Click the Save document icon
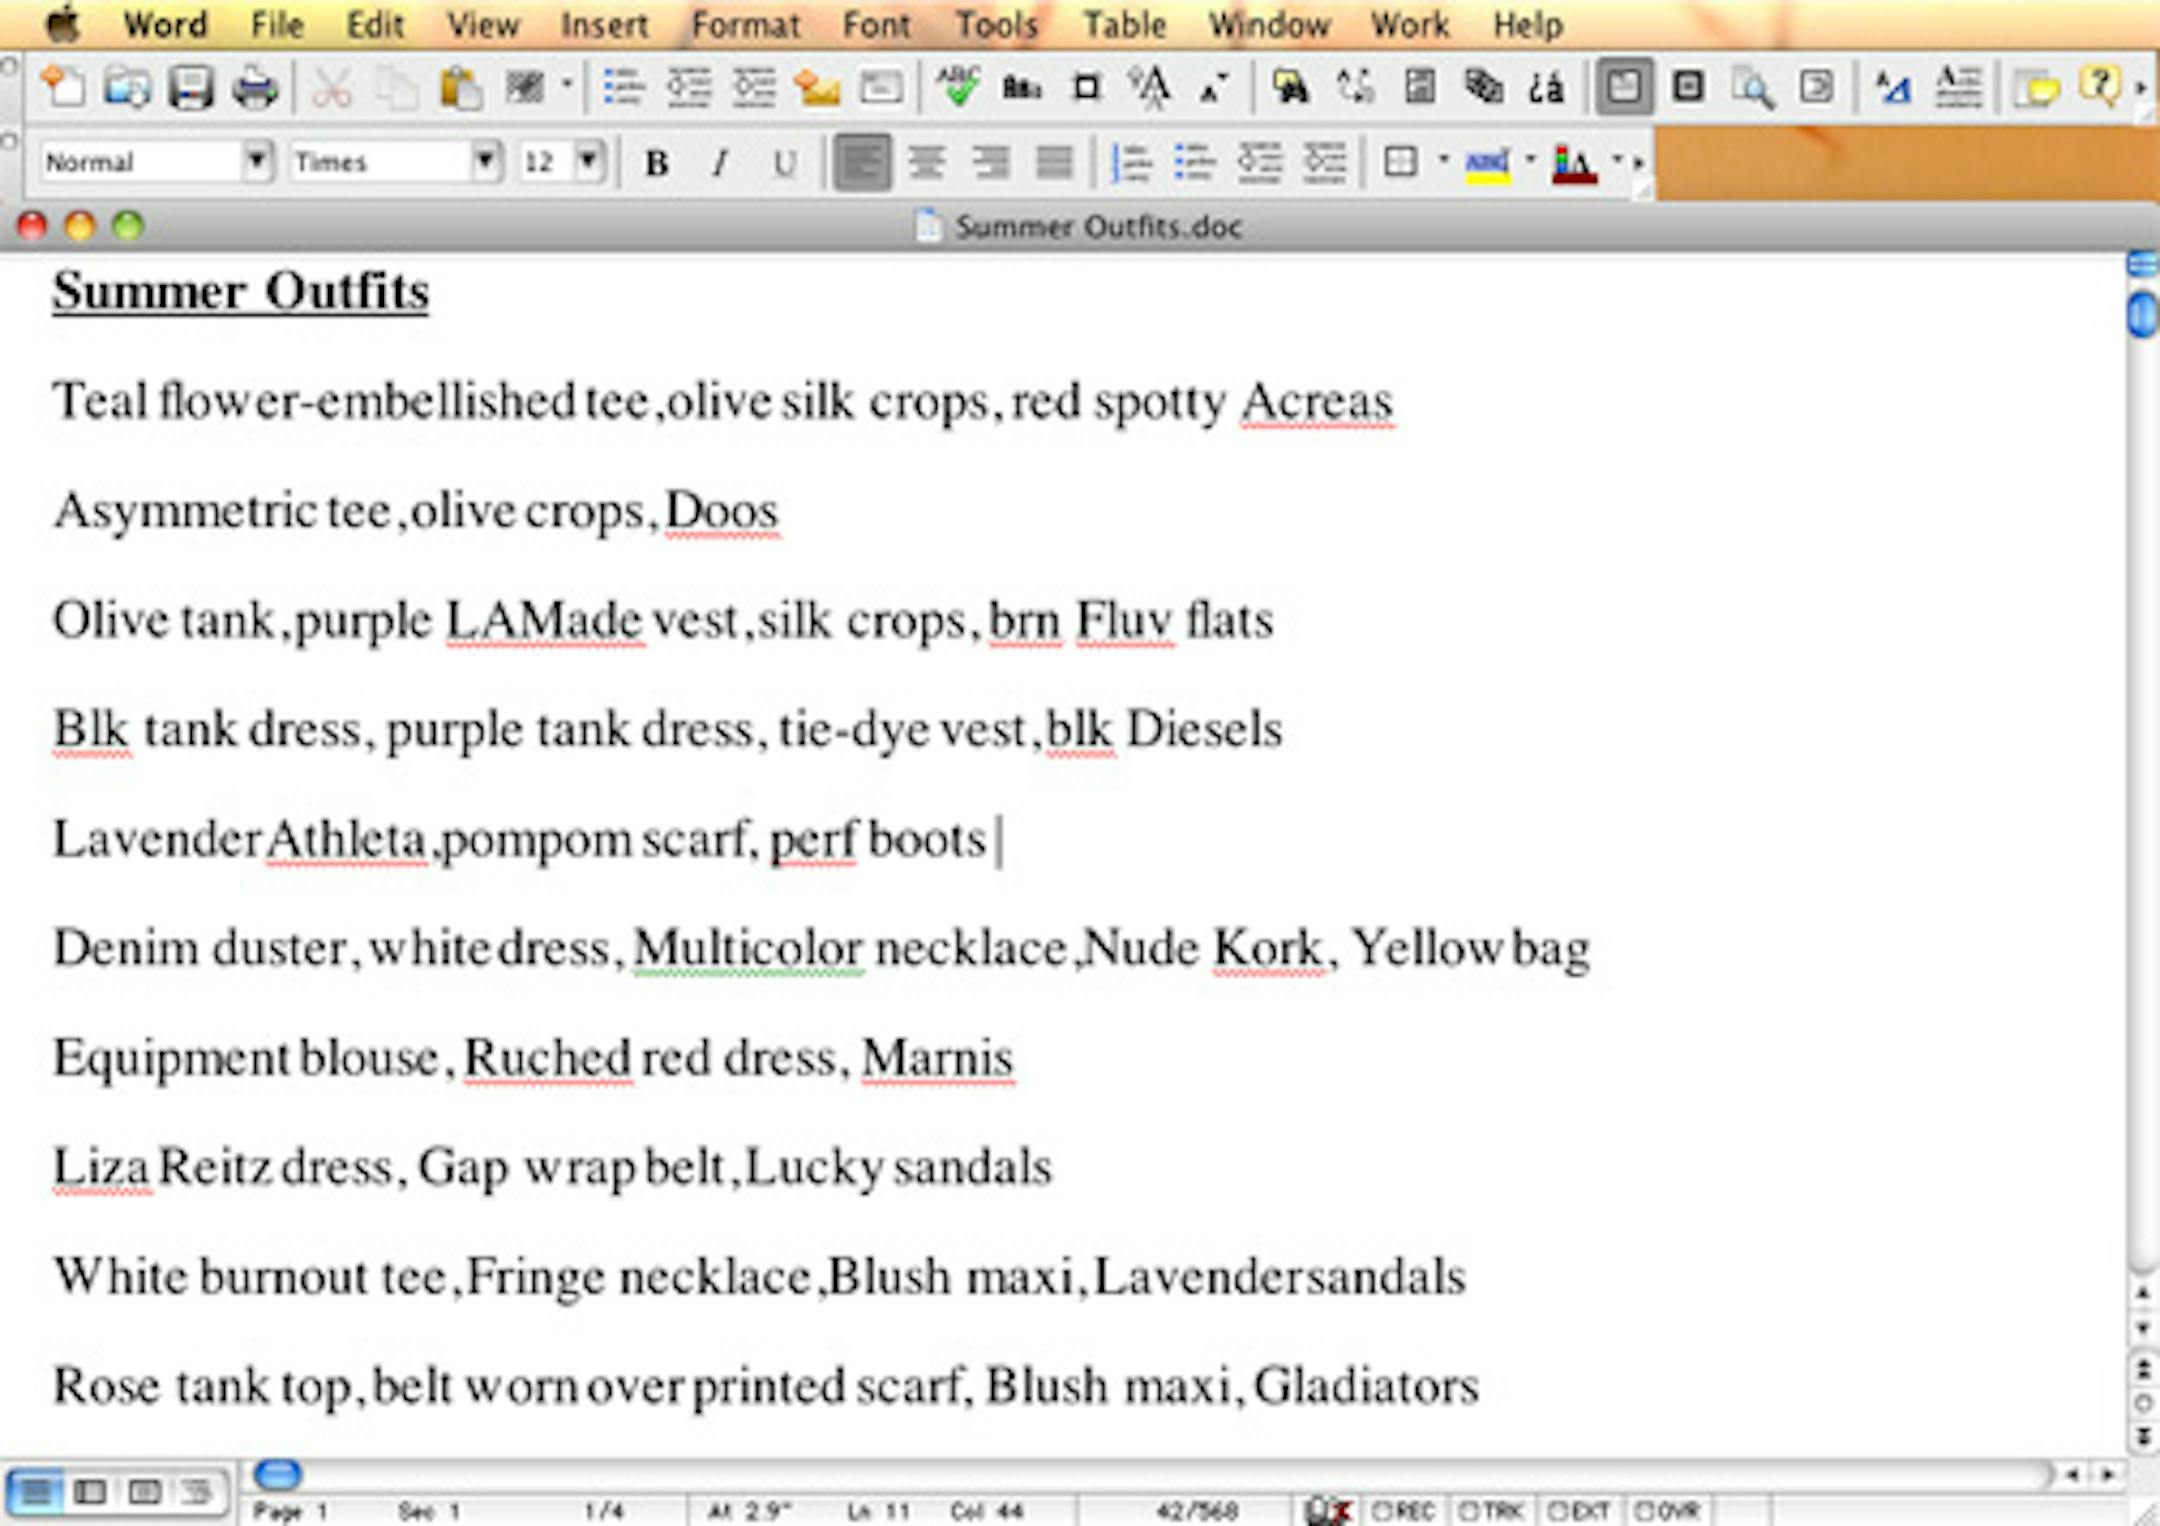2160x1526 pixels. pos(189,88)
